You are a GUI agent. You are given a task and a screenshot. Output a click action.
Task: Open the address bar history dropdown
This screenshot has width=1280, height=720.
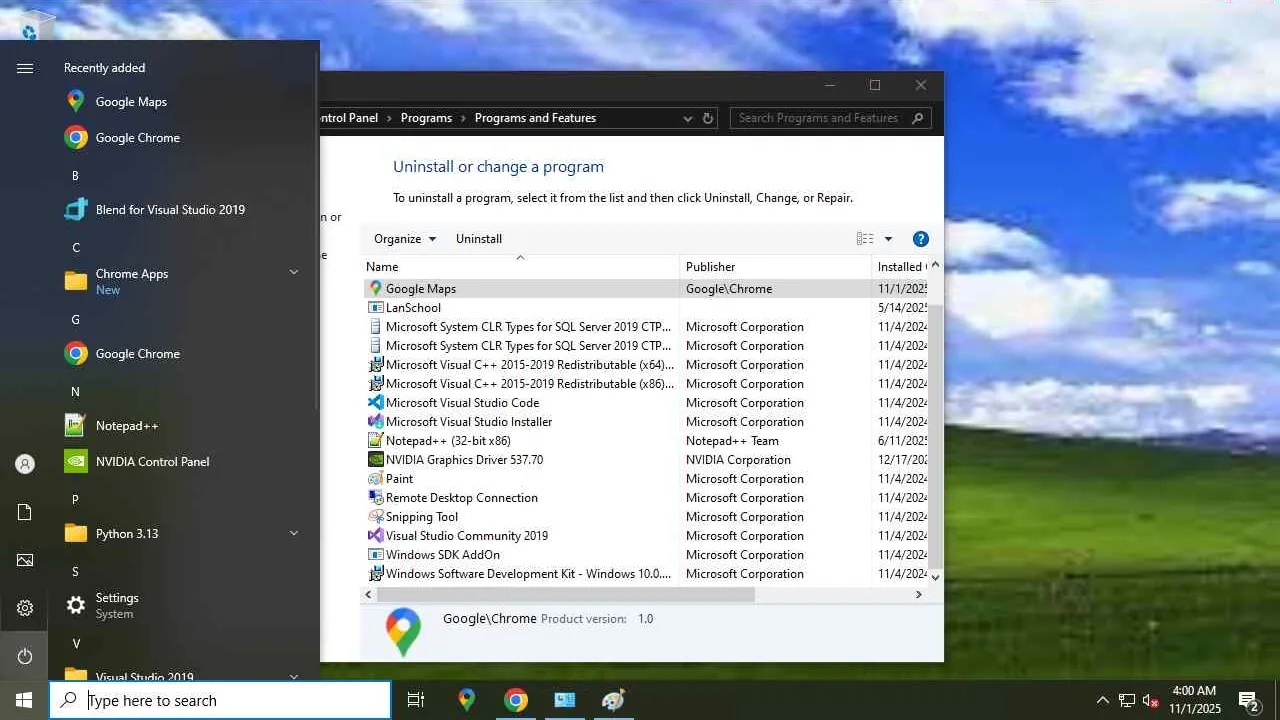pyautogui.click(x=688, y=118)
